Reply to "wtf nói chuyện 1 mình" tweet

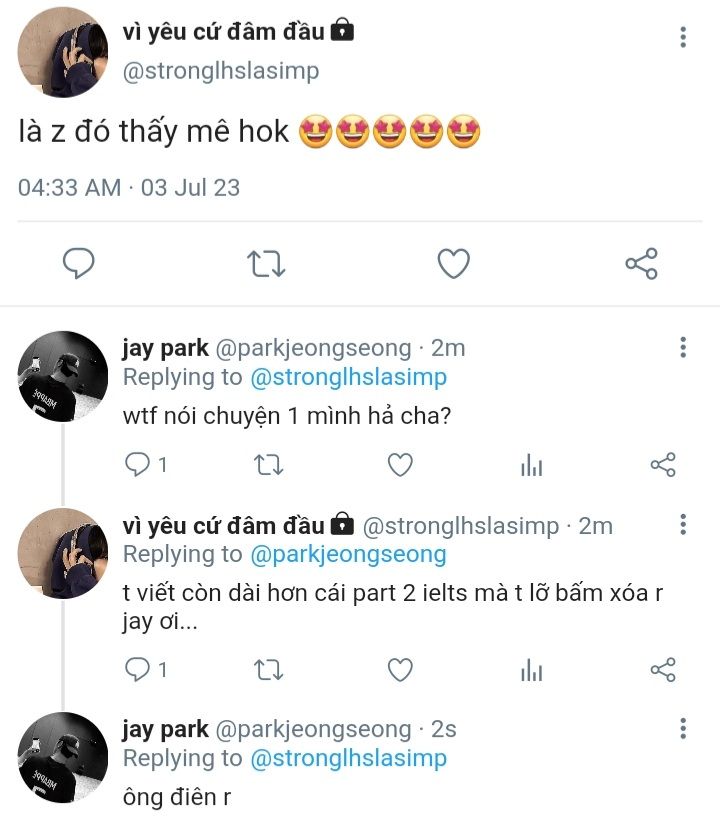pos(138,465)
